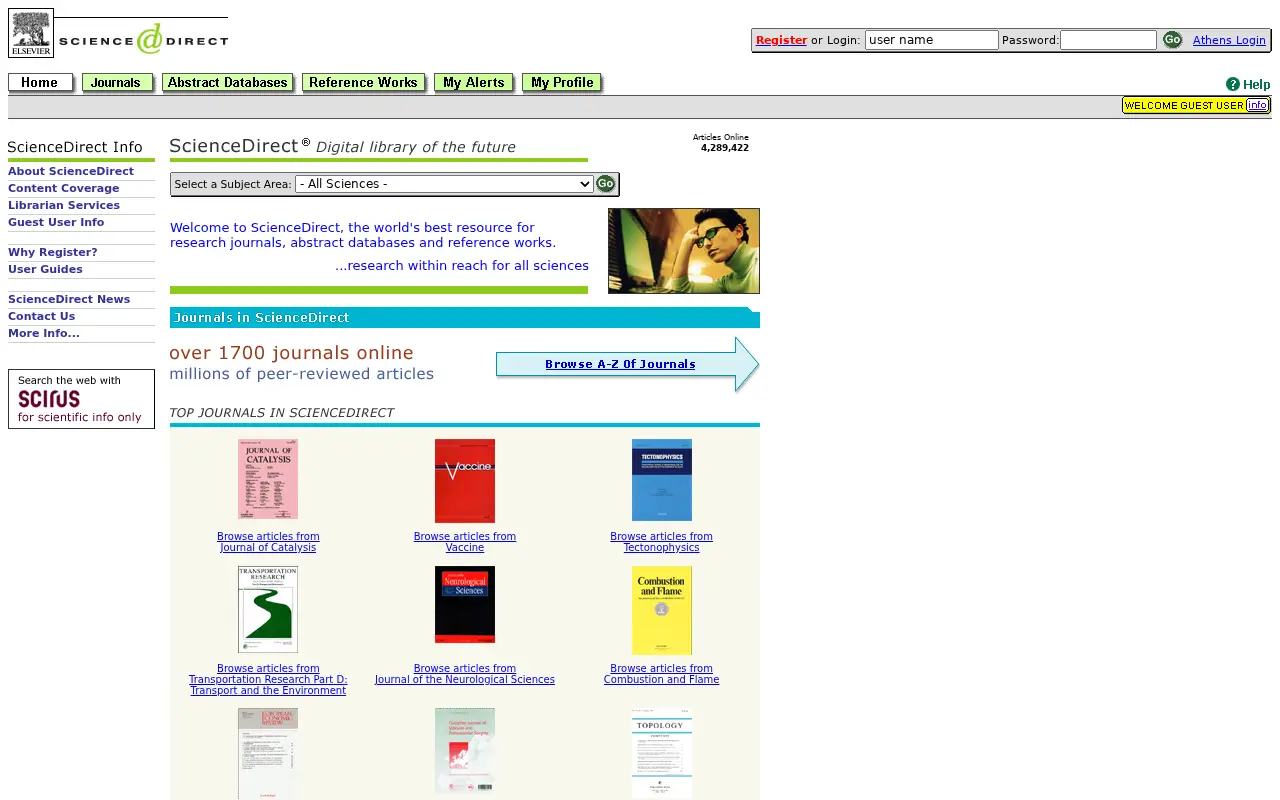This screenshot has width=1280, height=800.
Task: Open the User Guides link
Action: click(46, 269)
